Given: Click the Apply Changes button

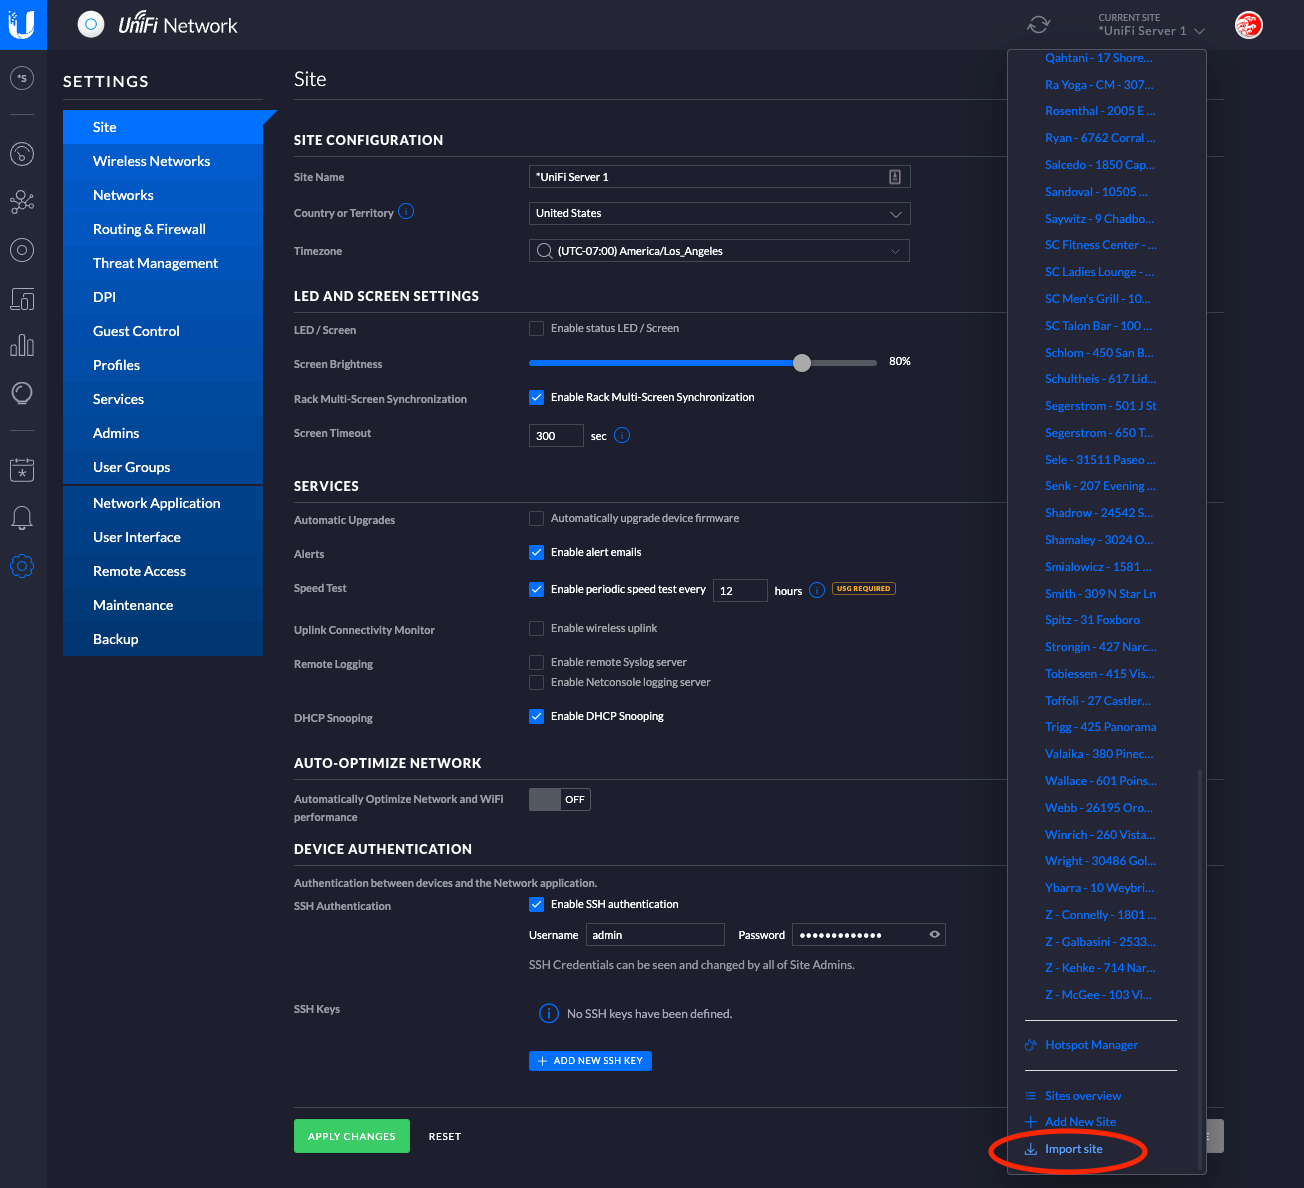Looking at the screenshot, I should click(352, 1136).
